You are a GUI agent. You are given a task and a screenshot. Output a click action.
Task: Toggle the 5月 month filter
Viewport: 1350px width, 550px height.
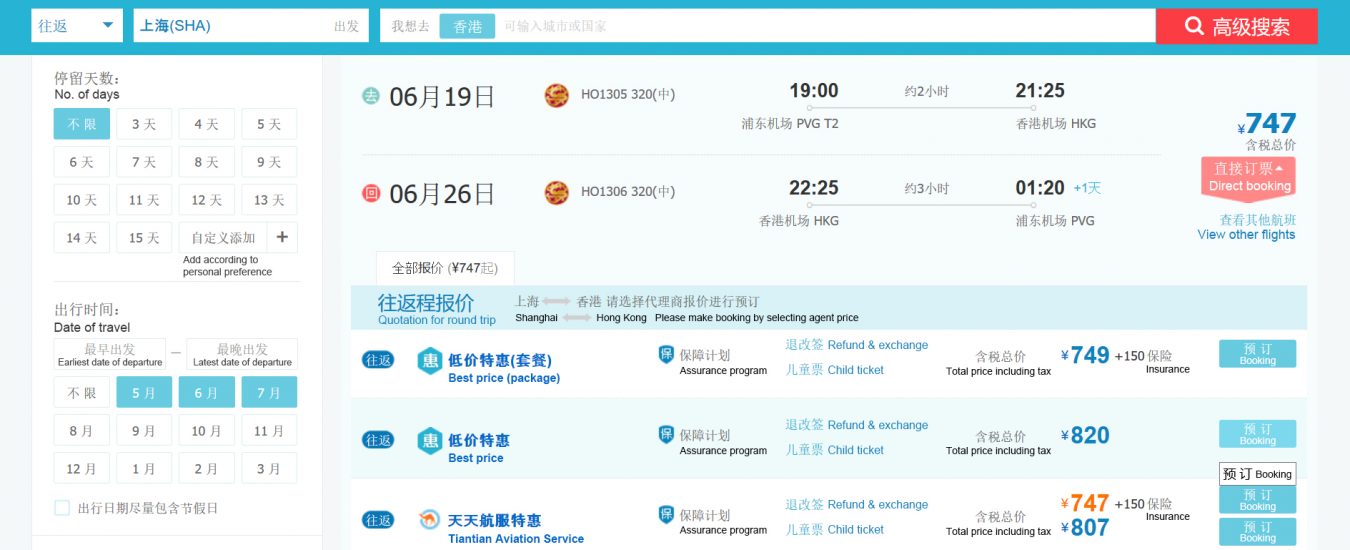144,393
